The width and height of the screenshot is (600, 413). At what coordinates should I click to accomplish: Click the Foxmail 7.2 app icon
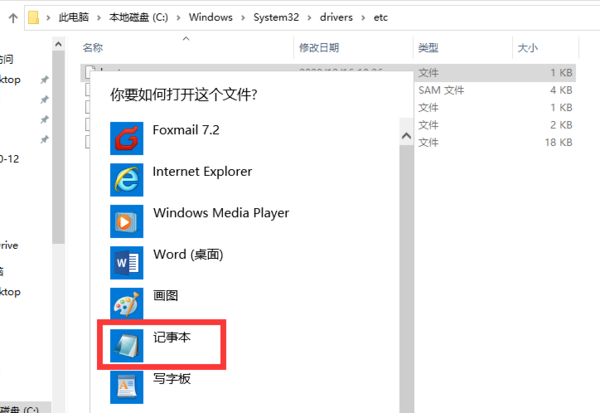127,138
